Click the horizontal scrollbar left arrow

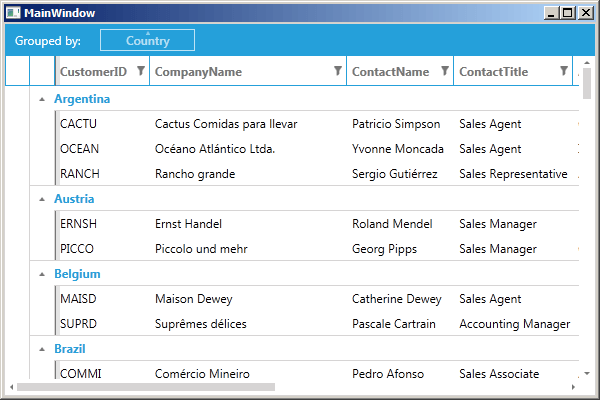(x=11, y=386)
